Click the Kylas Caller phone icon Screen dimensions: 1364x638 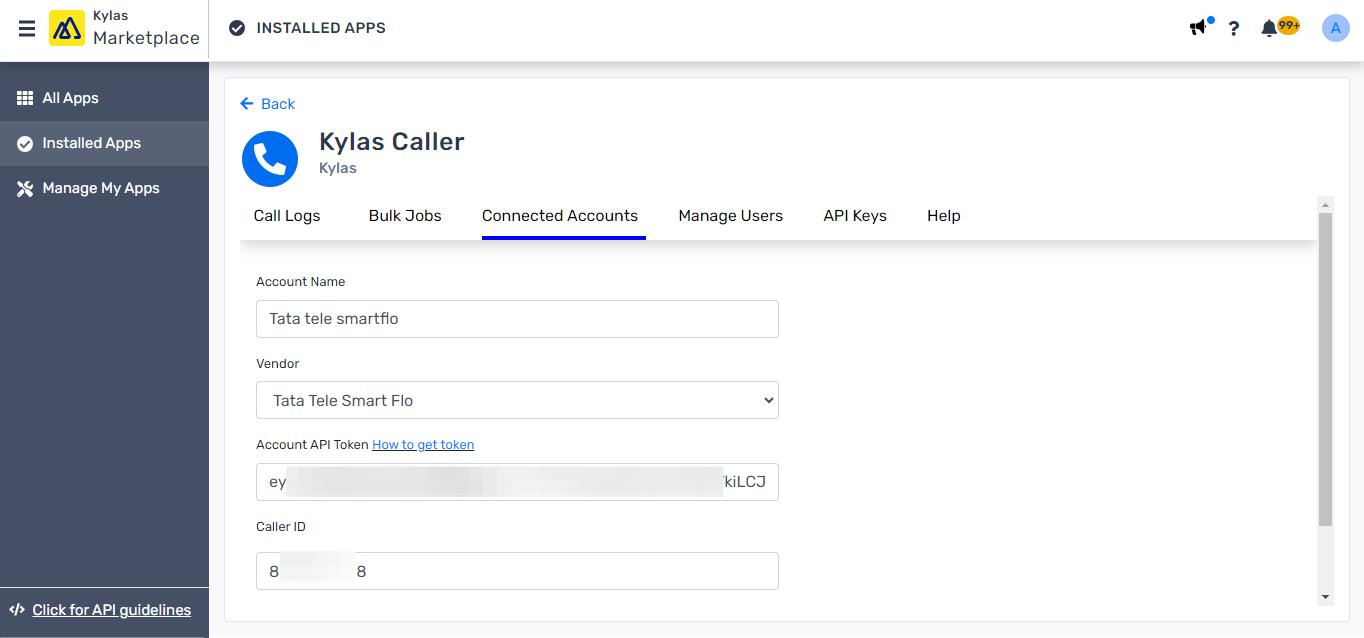tap(270, 158)
